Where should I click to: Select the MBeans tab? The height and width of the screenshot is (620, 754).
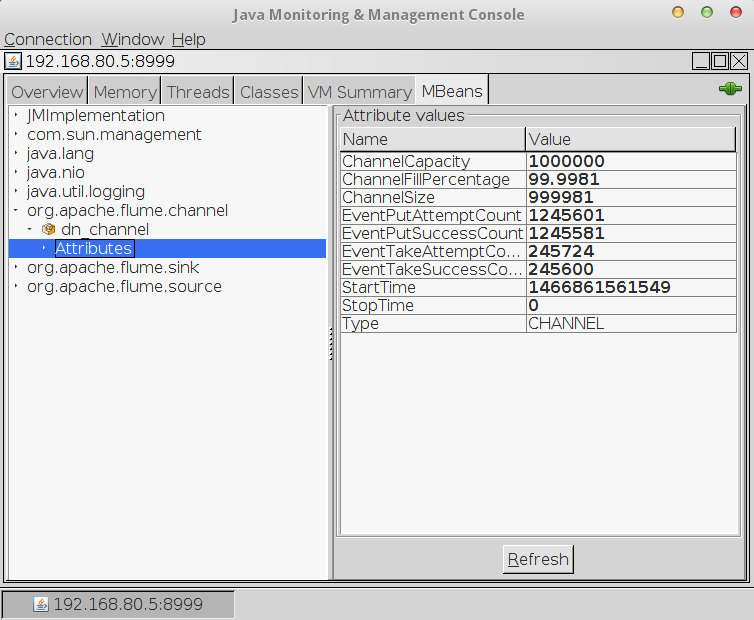(x=452, y=90)
